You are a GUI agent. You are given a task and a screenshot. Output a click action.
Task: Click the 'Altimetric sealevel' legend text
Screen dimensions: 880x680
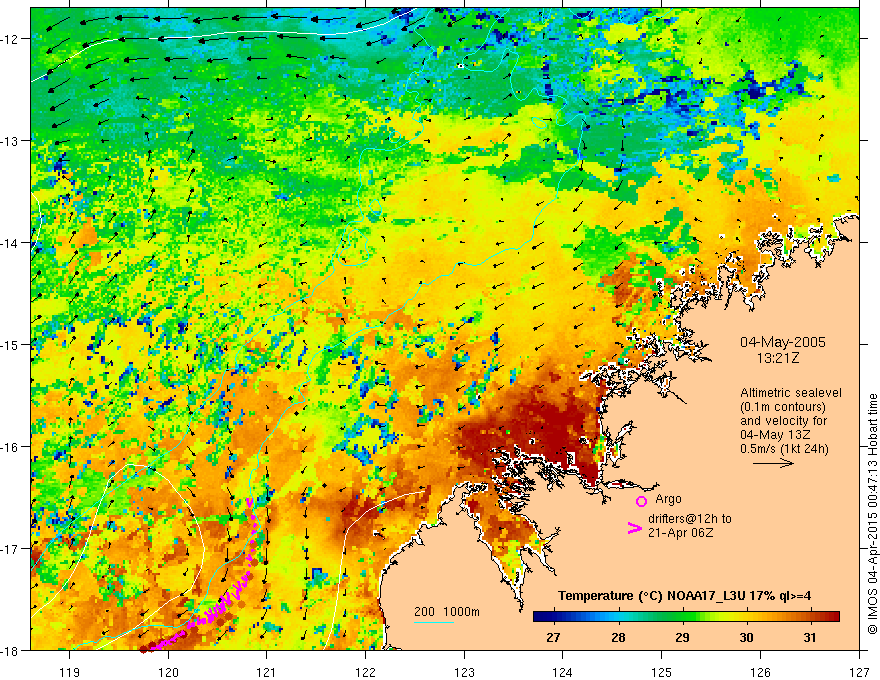tap(790, 393)
